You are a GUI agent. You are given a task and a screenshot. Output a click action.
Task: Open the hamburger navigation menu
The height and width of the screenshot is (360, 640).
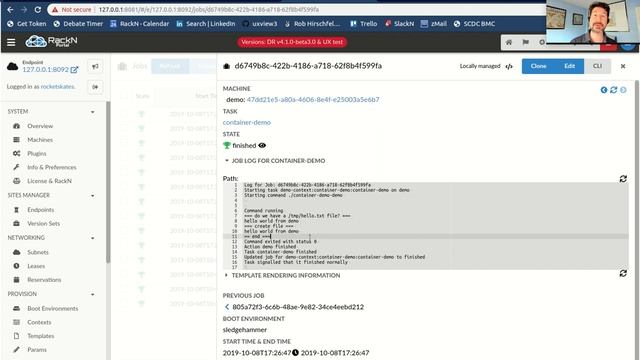pyautogui.click(x=11, y=42)
